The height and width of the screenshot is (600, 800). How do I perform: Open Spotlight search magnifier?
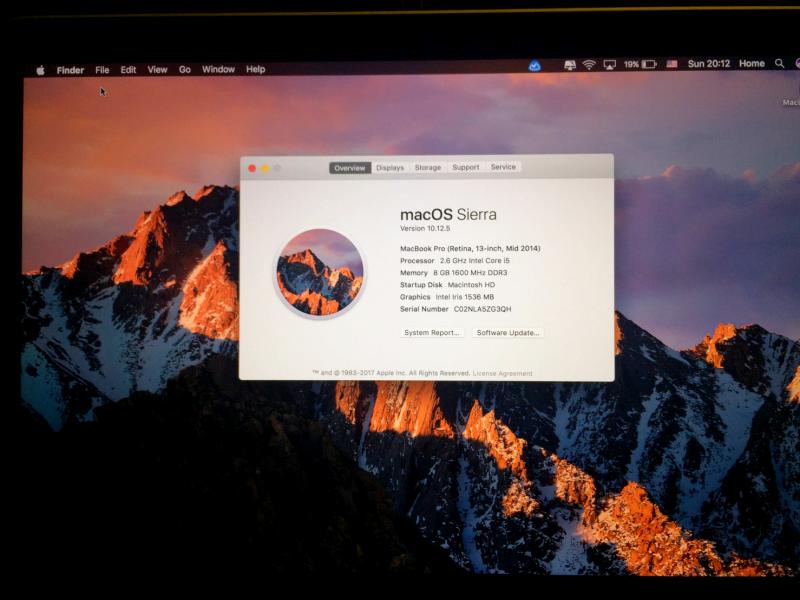tap(779, 63)
